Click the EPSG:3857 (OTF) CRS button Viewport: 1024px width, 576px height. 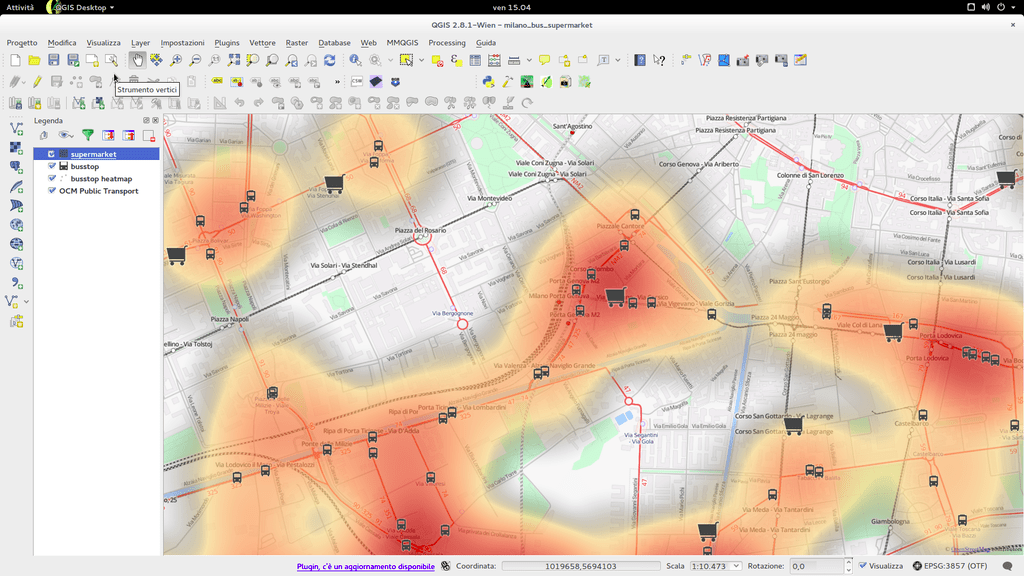(950, 566)
